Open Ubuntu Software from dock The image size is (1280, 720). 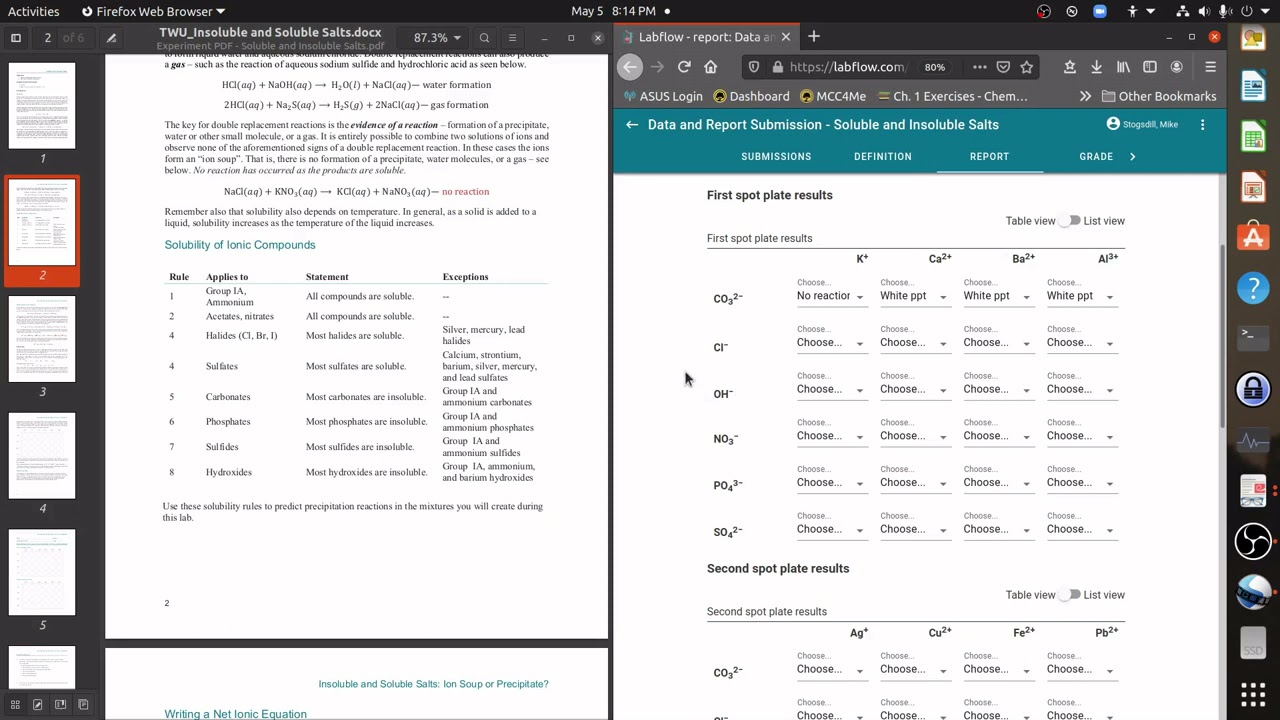point(1253,238)
